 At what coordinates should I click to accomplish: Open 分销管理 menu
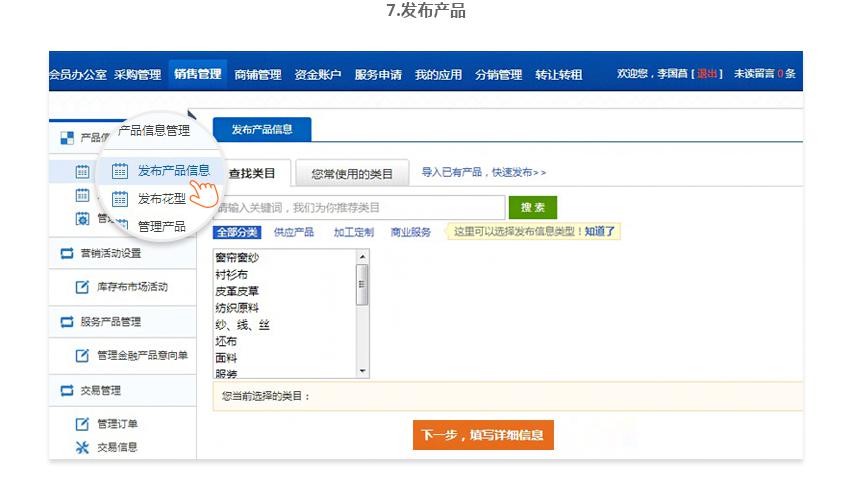coord(498,75)
